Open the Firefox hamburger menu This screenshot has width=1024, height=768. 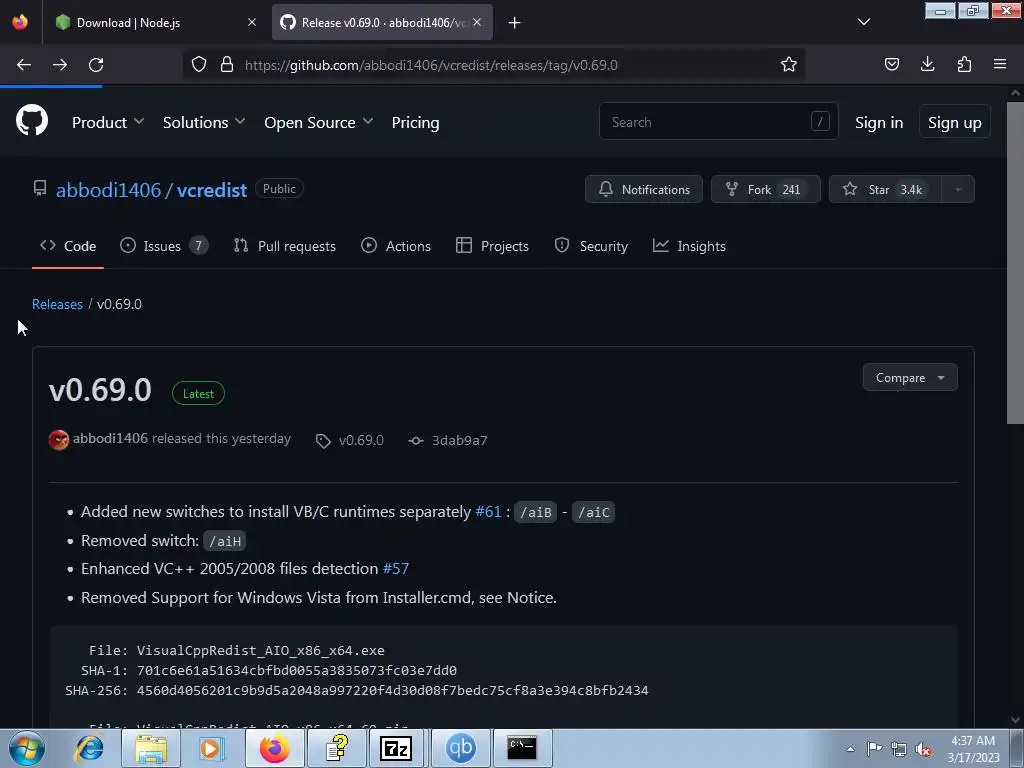[1000, 64]
